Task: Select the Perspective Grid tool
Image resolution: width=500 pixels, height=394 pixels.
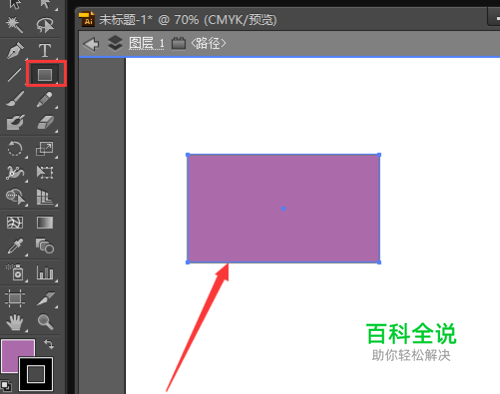Action: pos(45,197)
